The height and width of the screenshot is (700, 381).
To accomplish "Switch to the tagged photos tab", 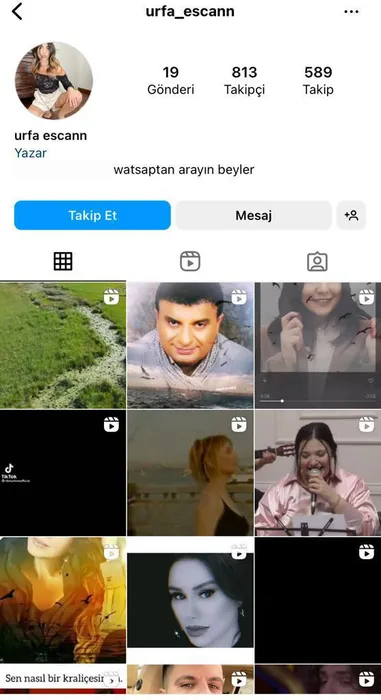I will click(317, 262).
